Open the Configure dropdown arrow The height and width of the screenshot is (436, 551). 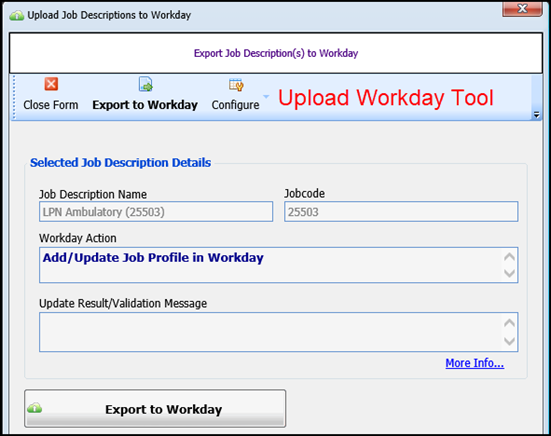(x=266, y=96)
